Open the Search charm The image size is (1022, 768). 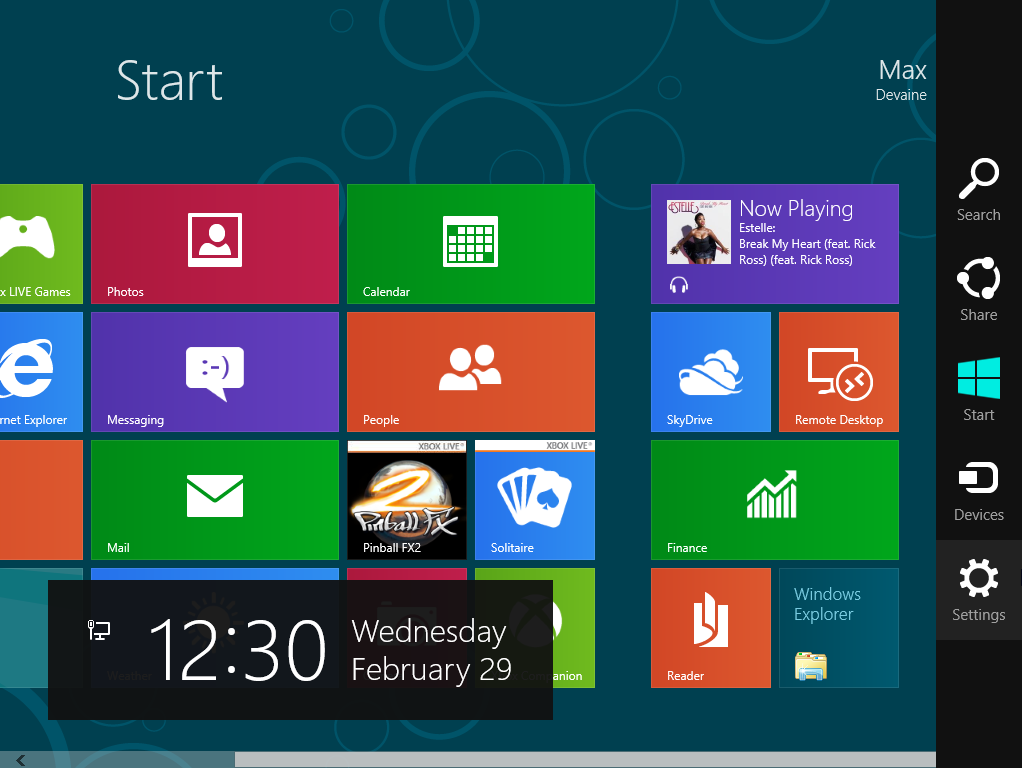[x=978, y=190]
